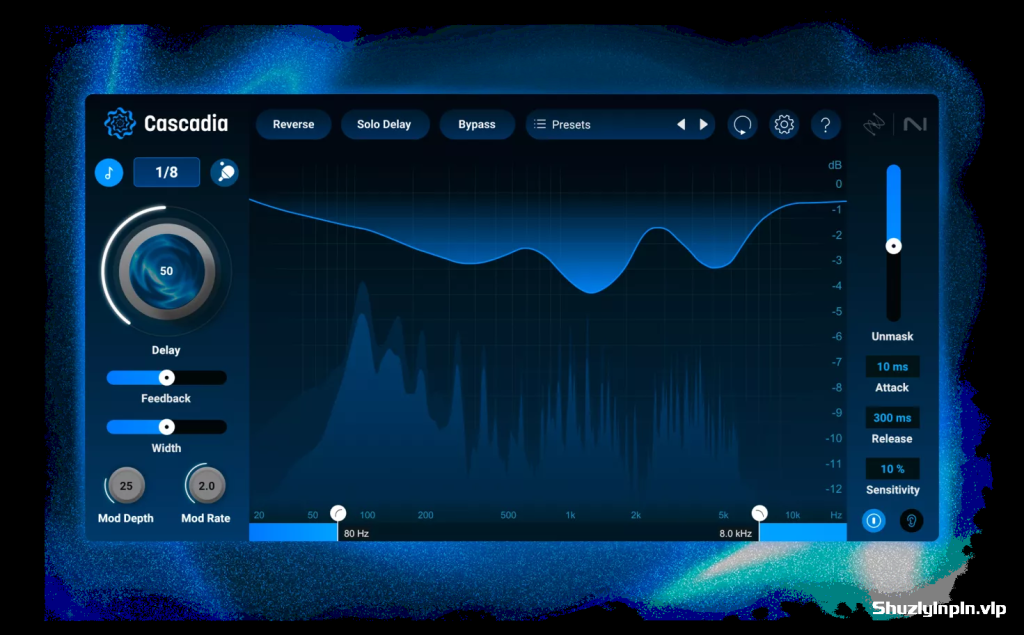Click the 80 Hz low-cut frequency label
This screenshot has height=635, width=1024.
click(x=357, y=534)
